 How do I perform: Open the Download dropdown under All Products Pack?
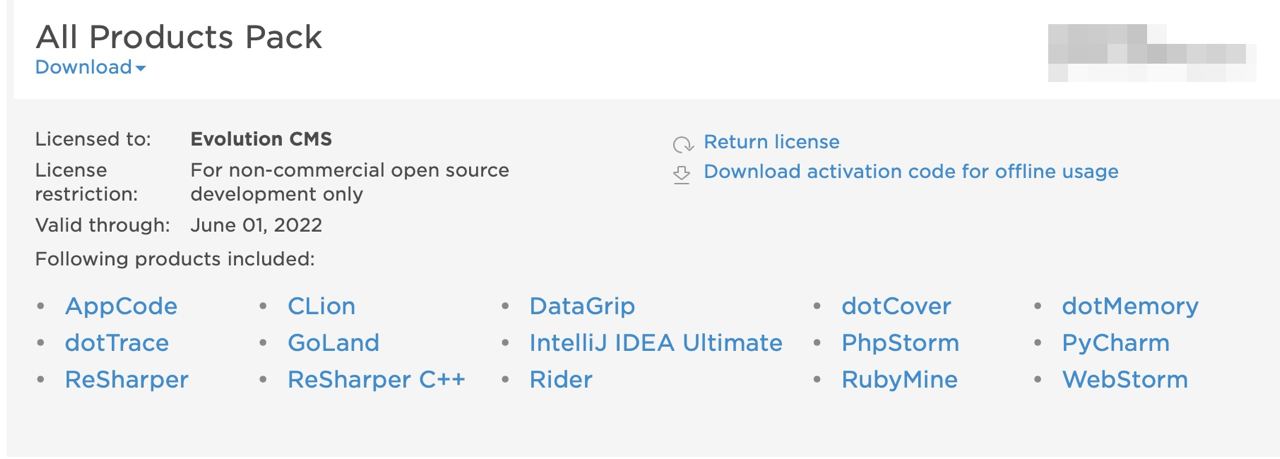[x=90, y=67]
